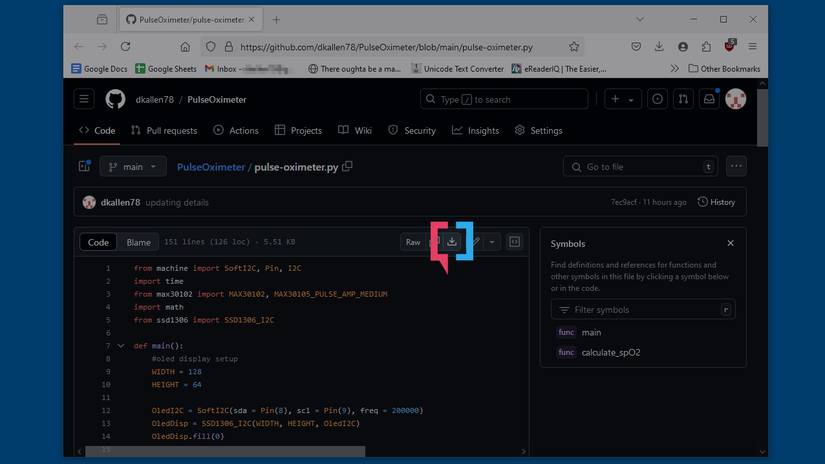Show more bookmarks chevron

coord(675,69)
